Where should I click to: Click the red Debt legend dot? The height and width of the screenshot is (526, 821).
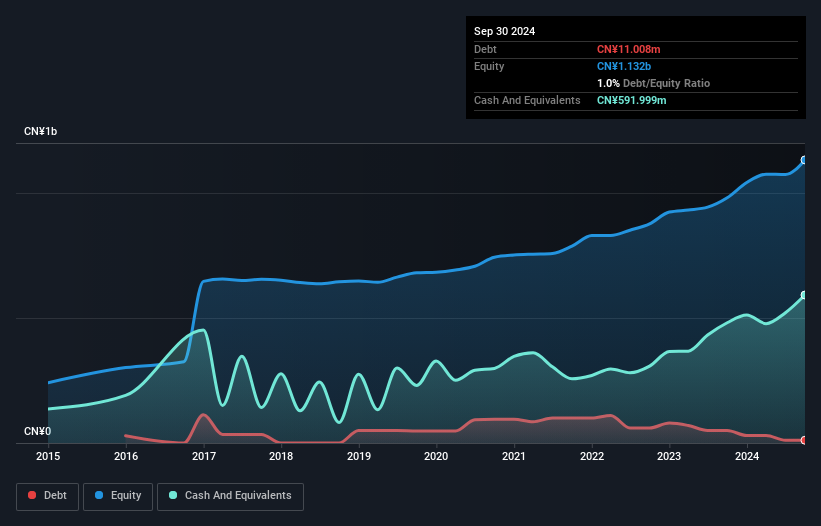pyautogui.click(x=32, y=495)
